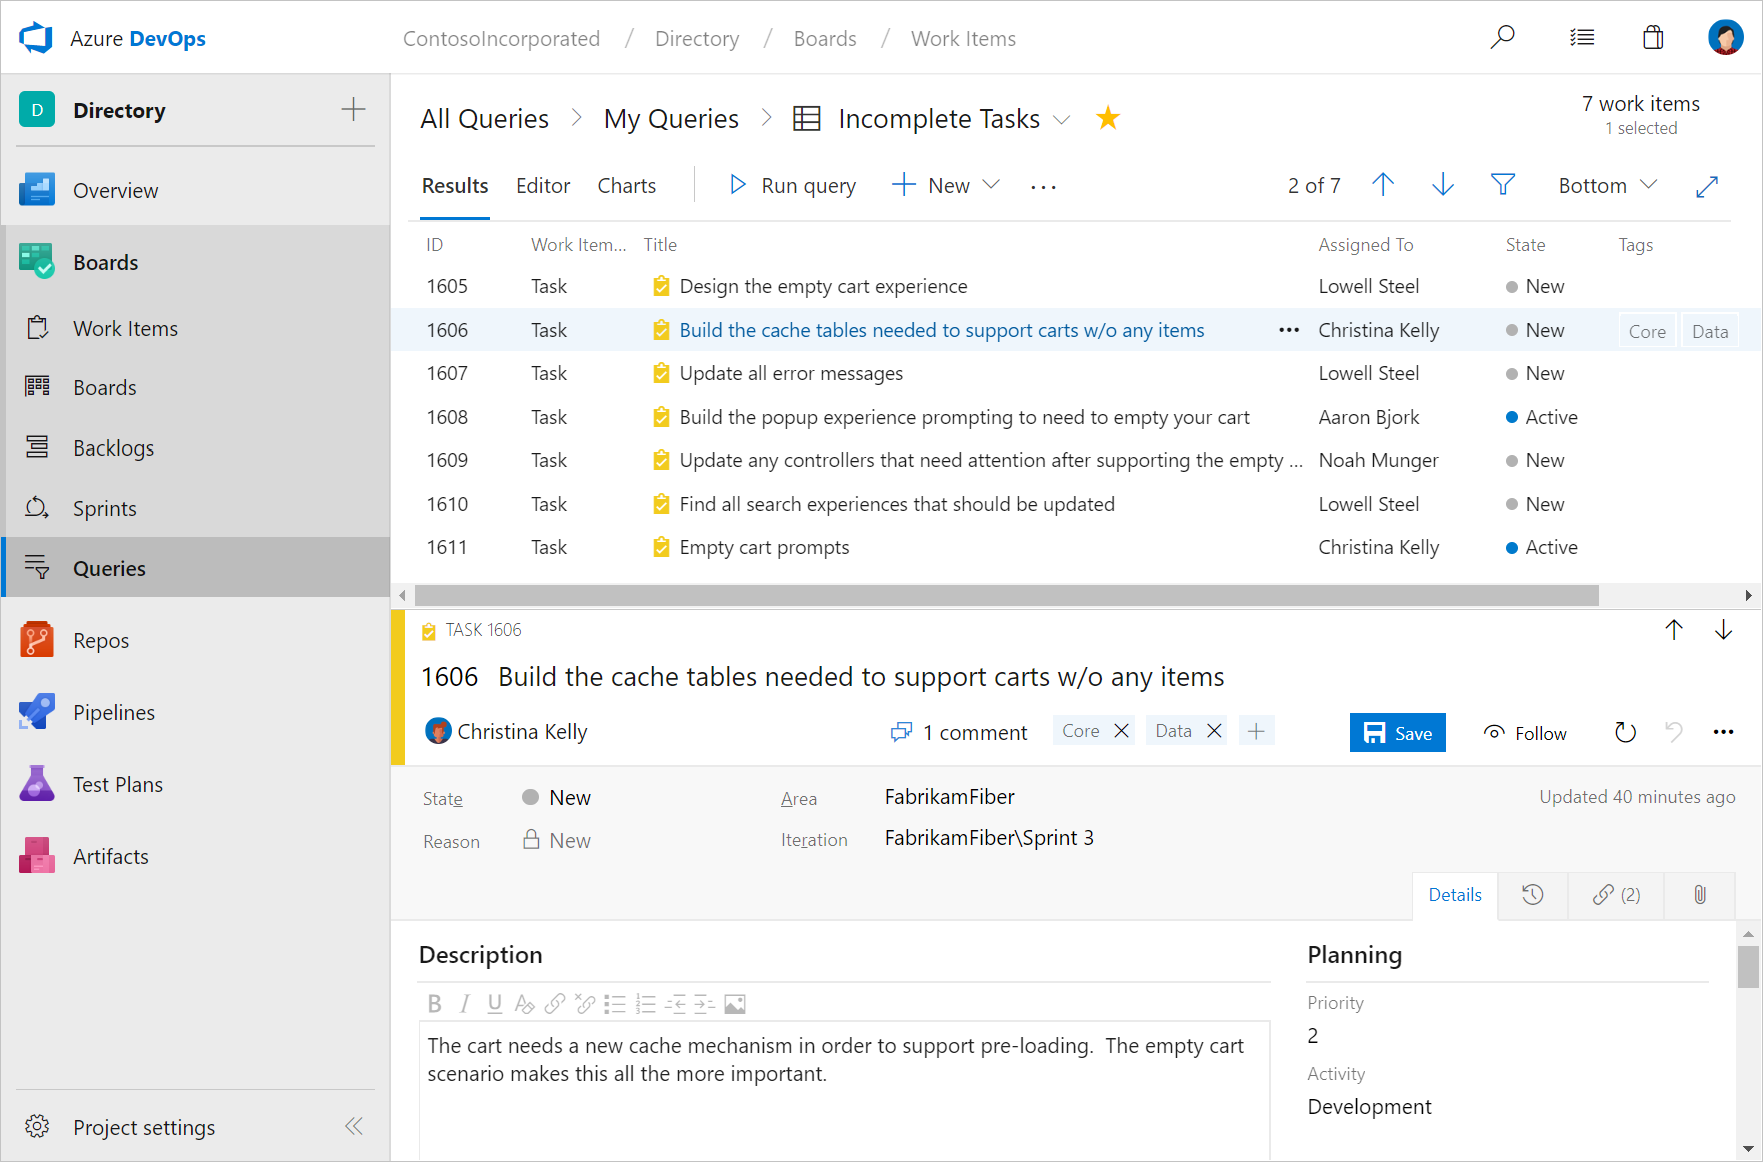Open the History tab clock icon
The width and height of the screenshot is (1763, 1162).
(1532, 895)
